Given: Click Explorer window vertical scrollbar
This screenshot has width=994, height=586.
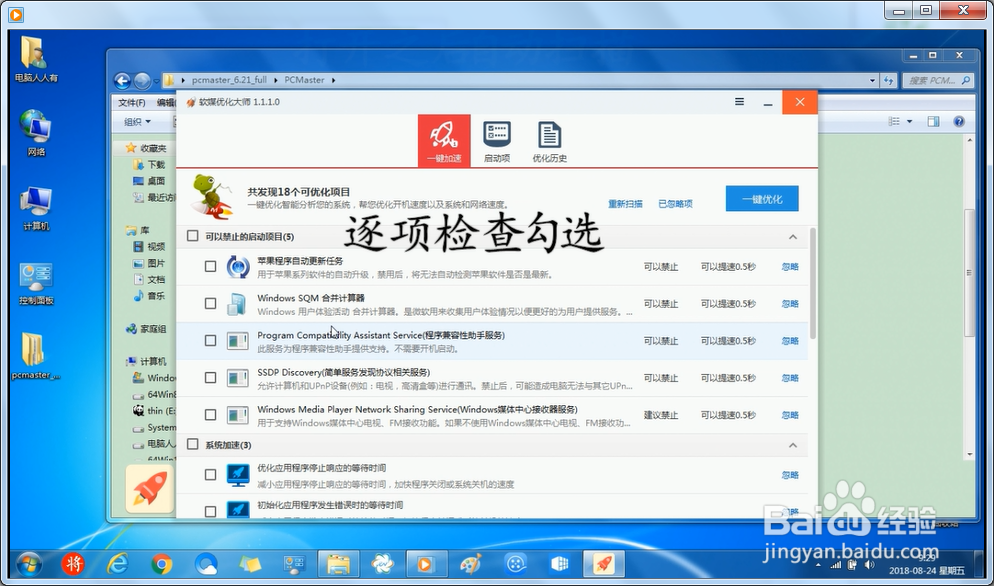Looking at the screenshot, I should click(x=969, y=273).
